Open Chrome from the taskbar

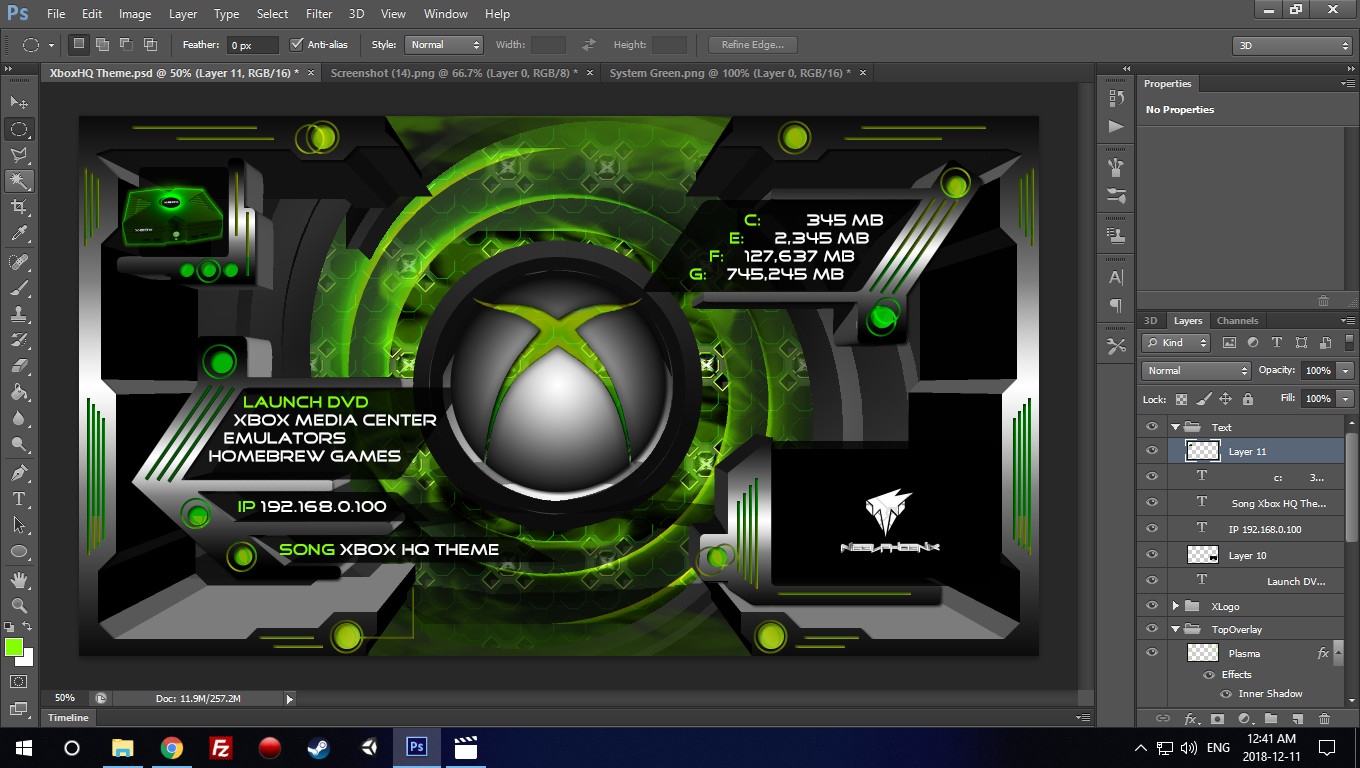click(172, 747)
